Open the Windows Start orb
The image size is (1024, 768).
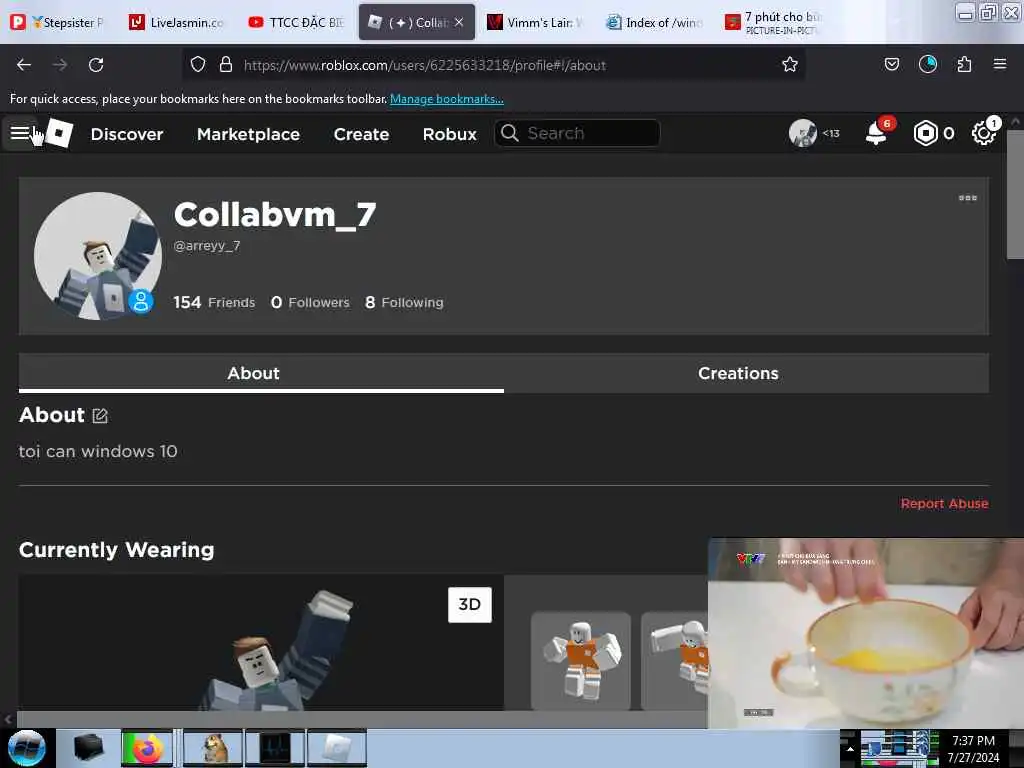[x=26, y=748]
